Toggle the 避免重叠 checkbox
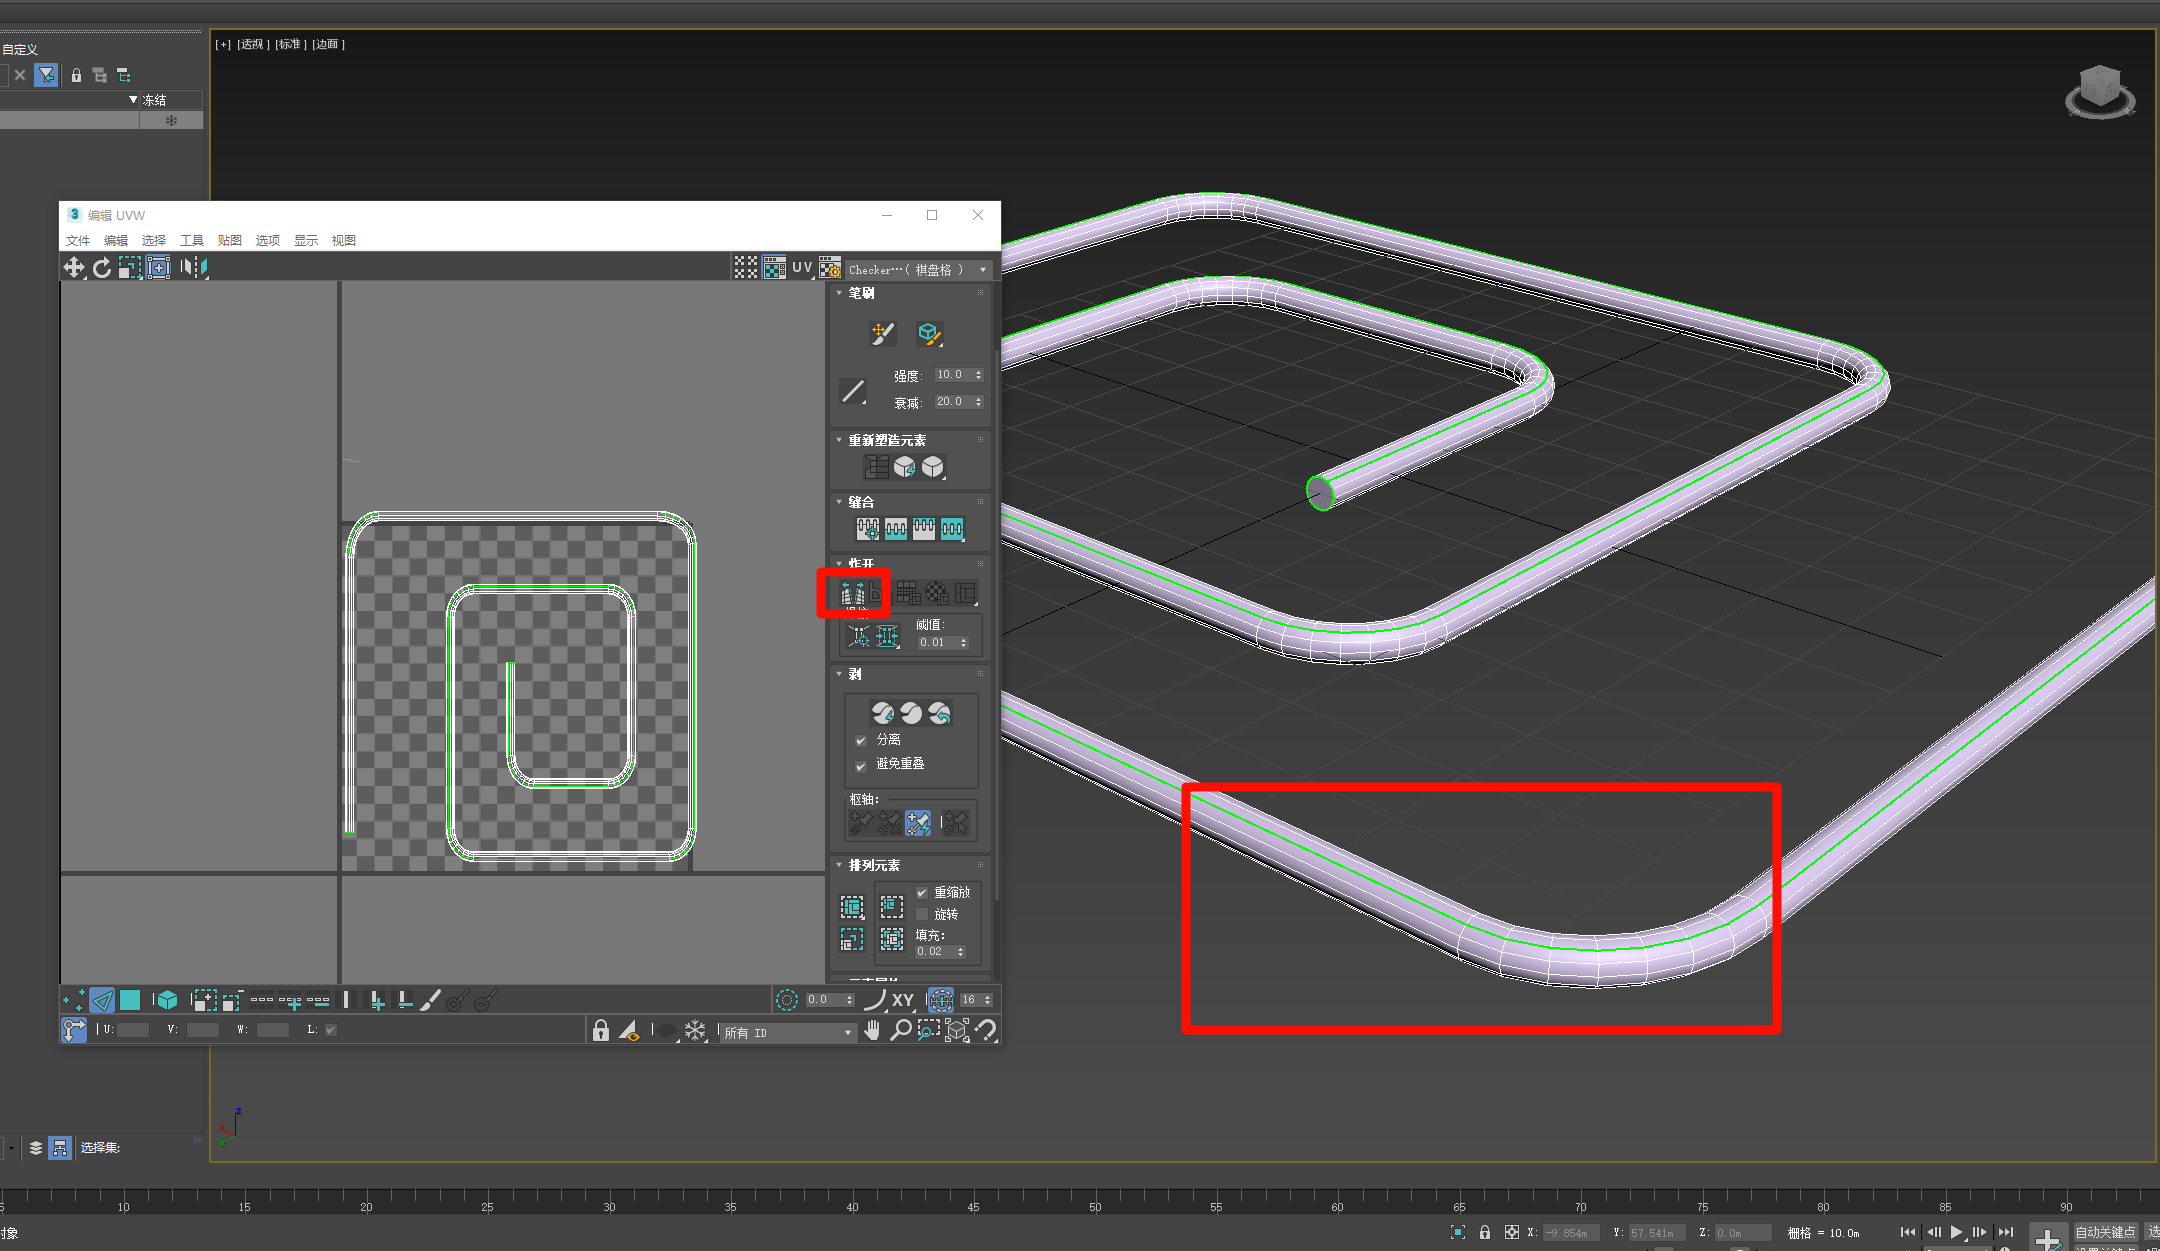Screen dimensions: 2160x1251 [x=861, y=765]
